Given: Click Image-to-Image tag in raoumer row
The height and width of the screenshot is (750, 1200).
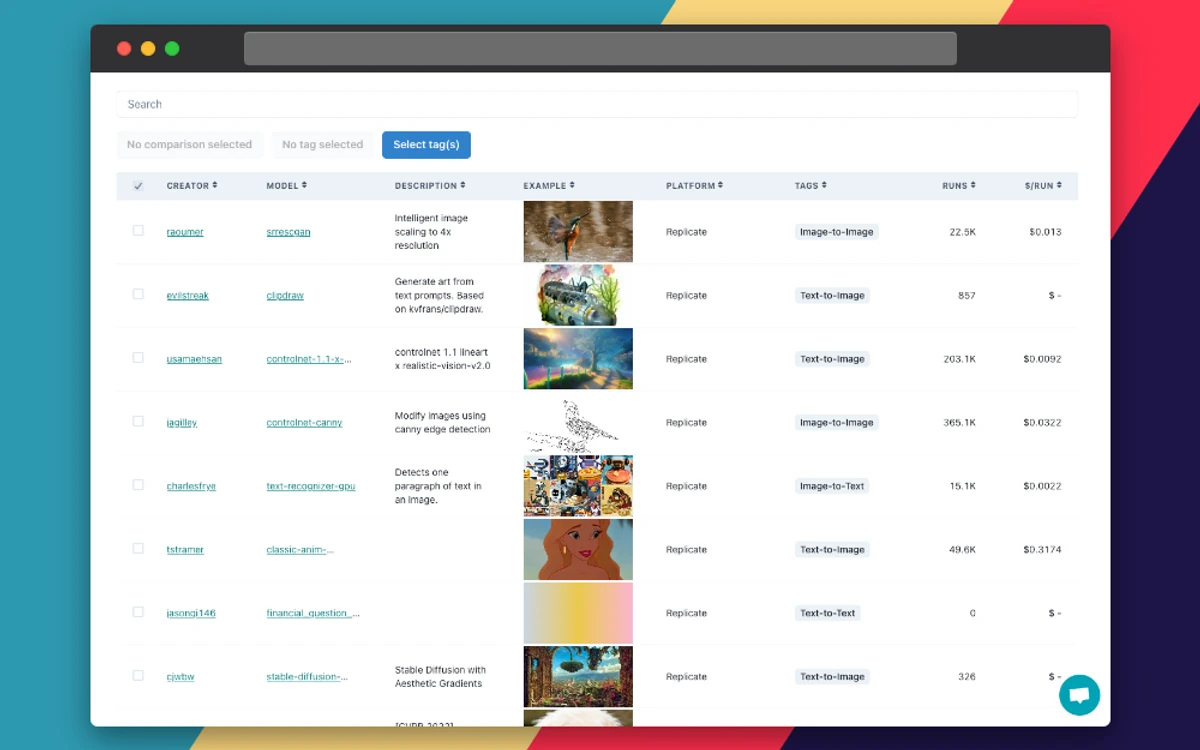Looking at the screenshot, I should (x=837, y=232).
